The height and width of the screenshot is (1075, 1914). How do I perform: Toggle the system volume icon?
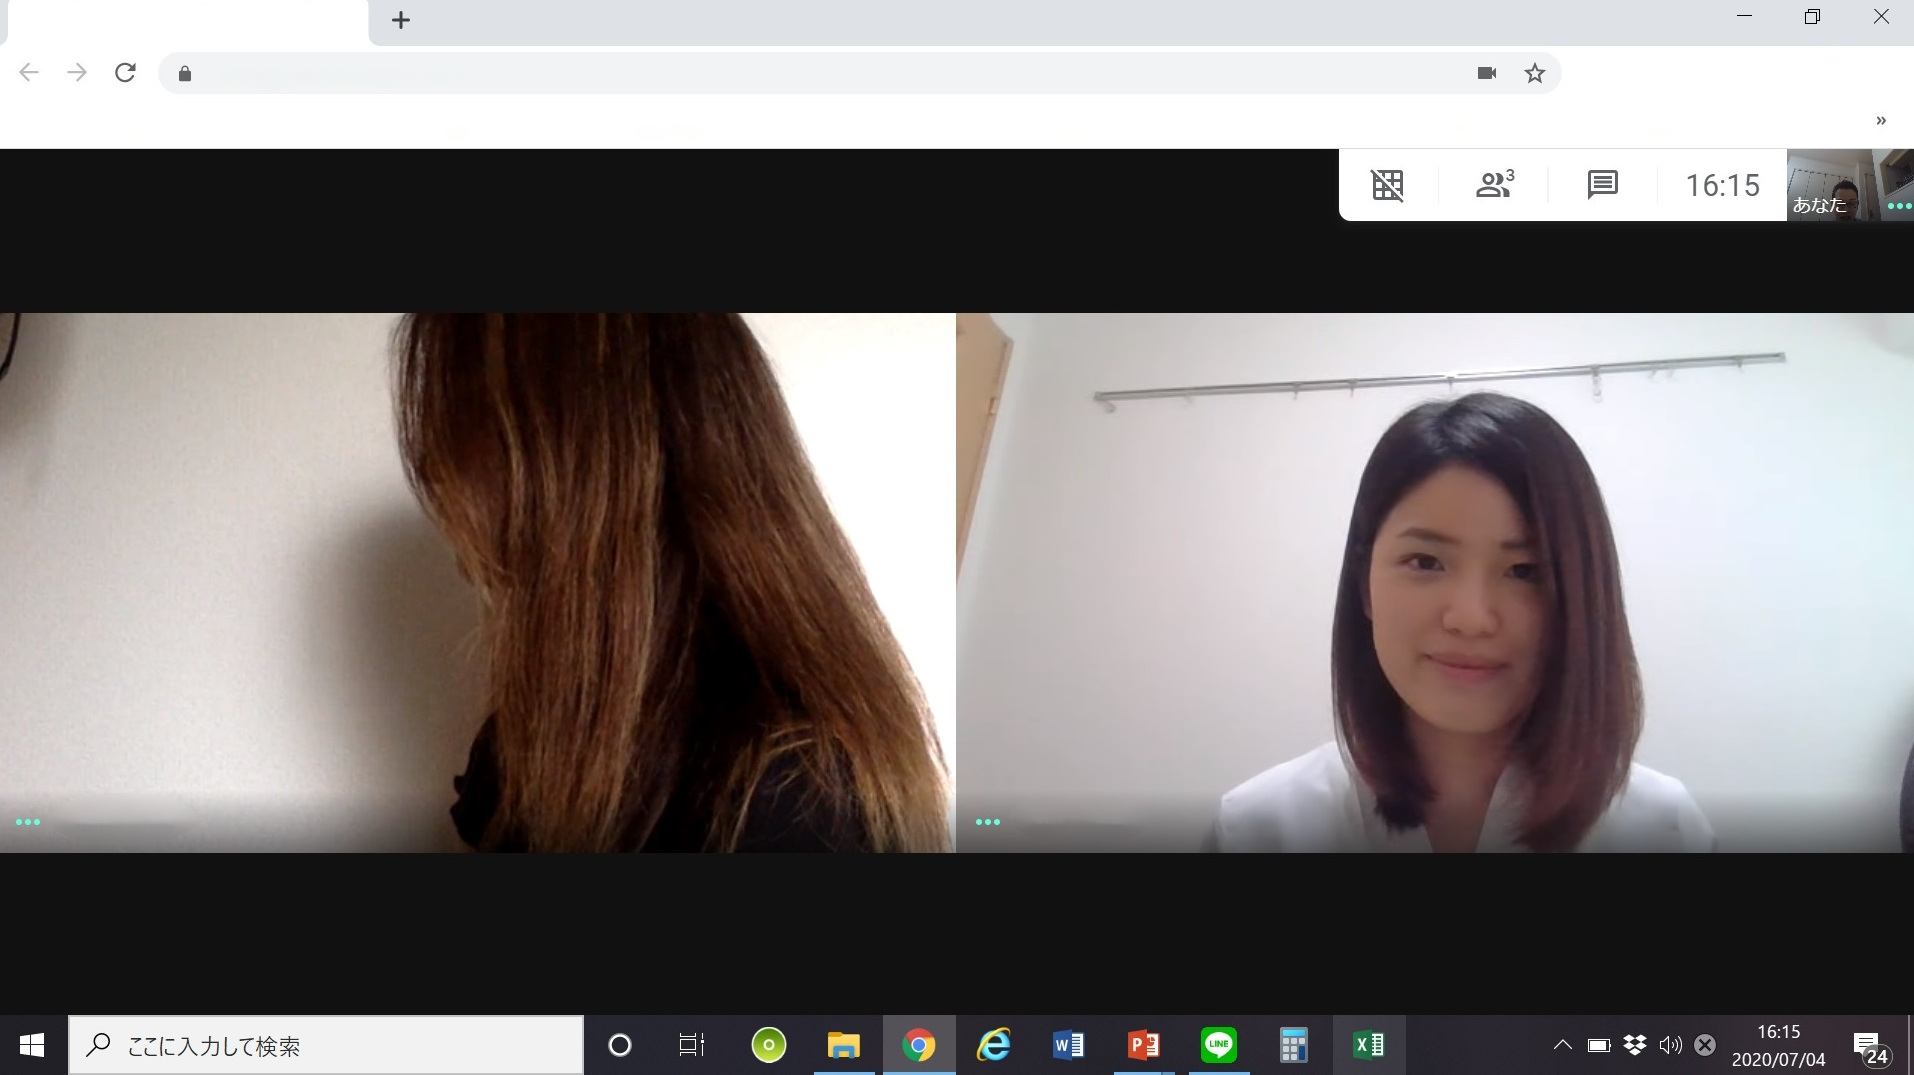[1669, 1045]
